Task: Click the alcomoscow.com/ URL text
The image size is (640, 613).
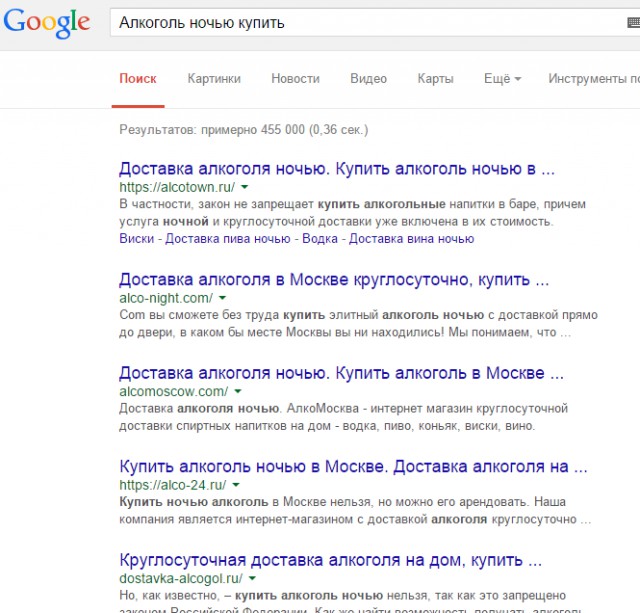Action: point(174,391)
